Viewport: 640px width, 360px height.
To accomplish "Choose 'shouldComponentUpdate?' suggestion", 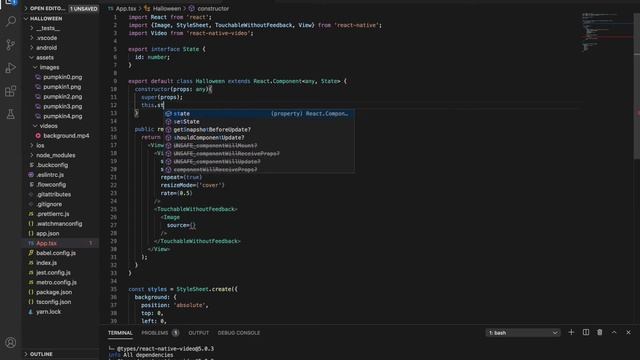I will point(259,138).
